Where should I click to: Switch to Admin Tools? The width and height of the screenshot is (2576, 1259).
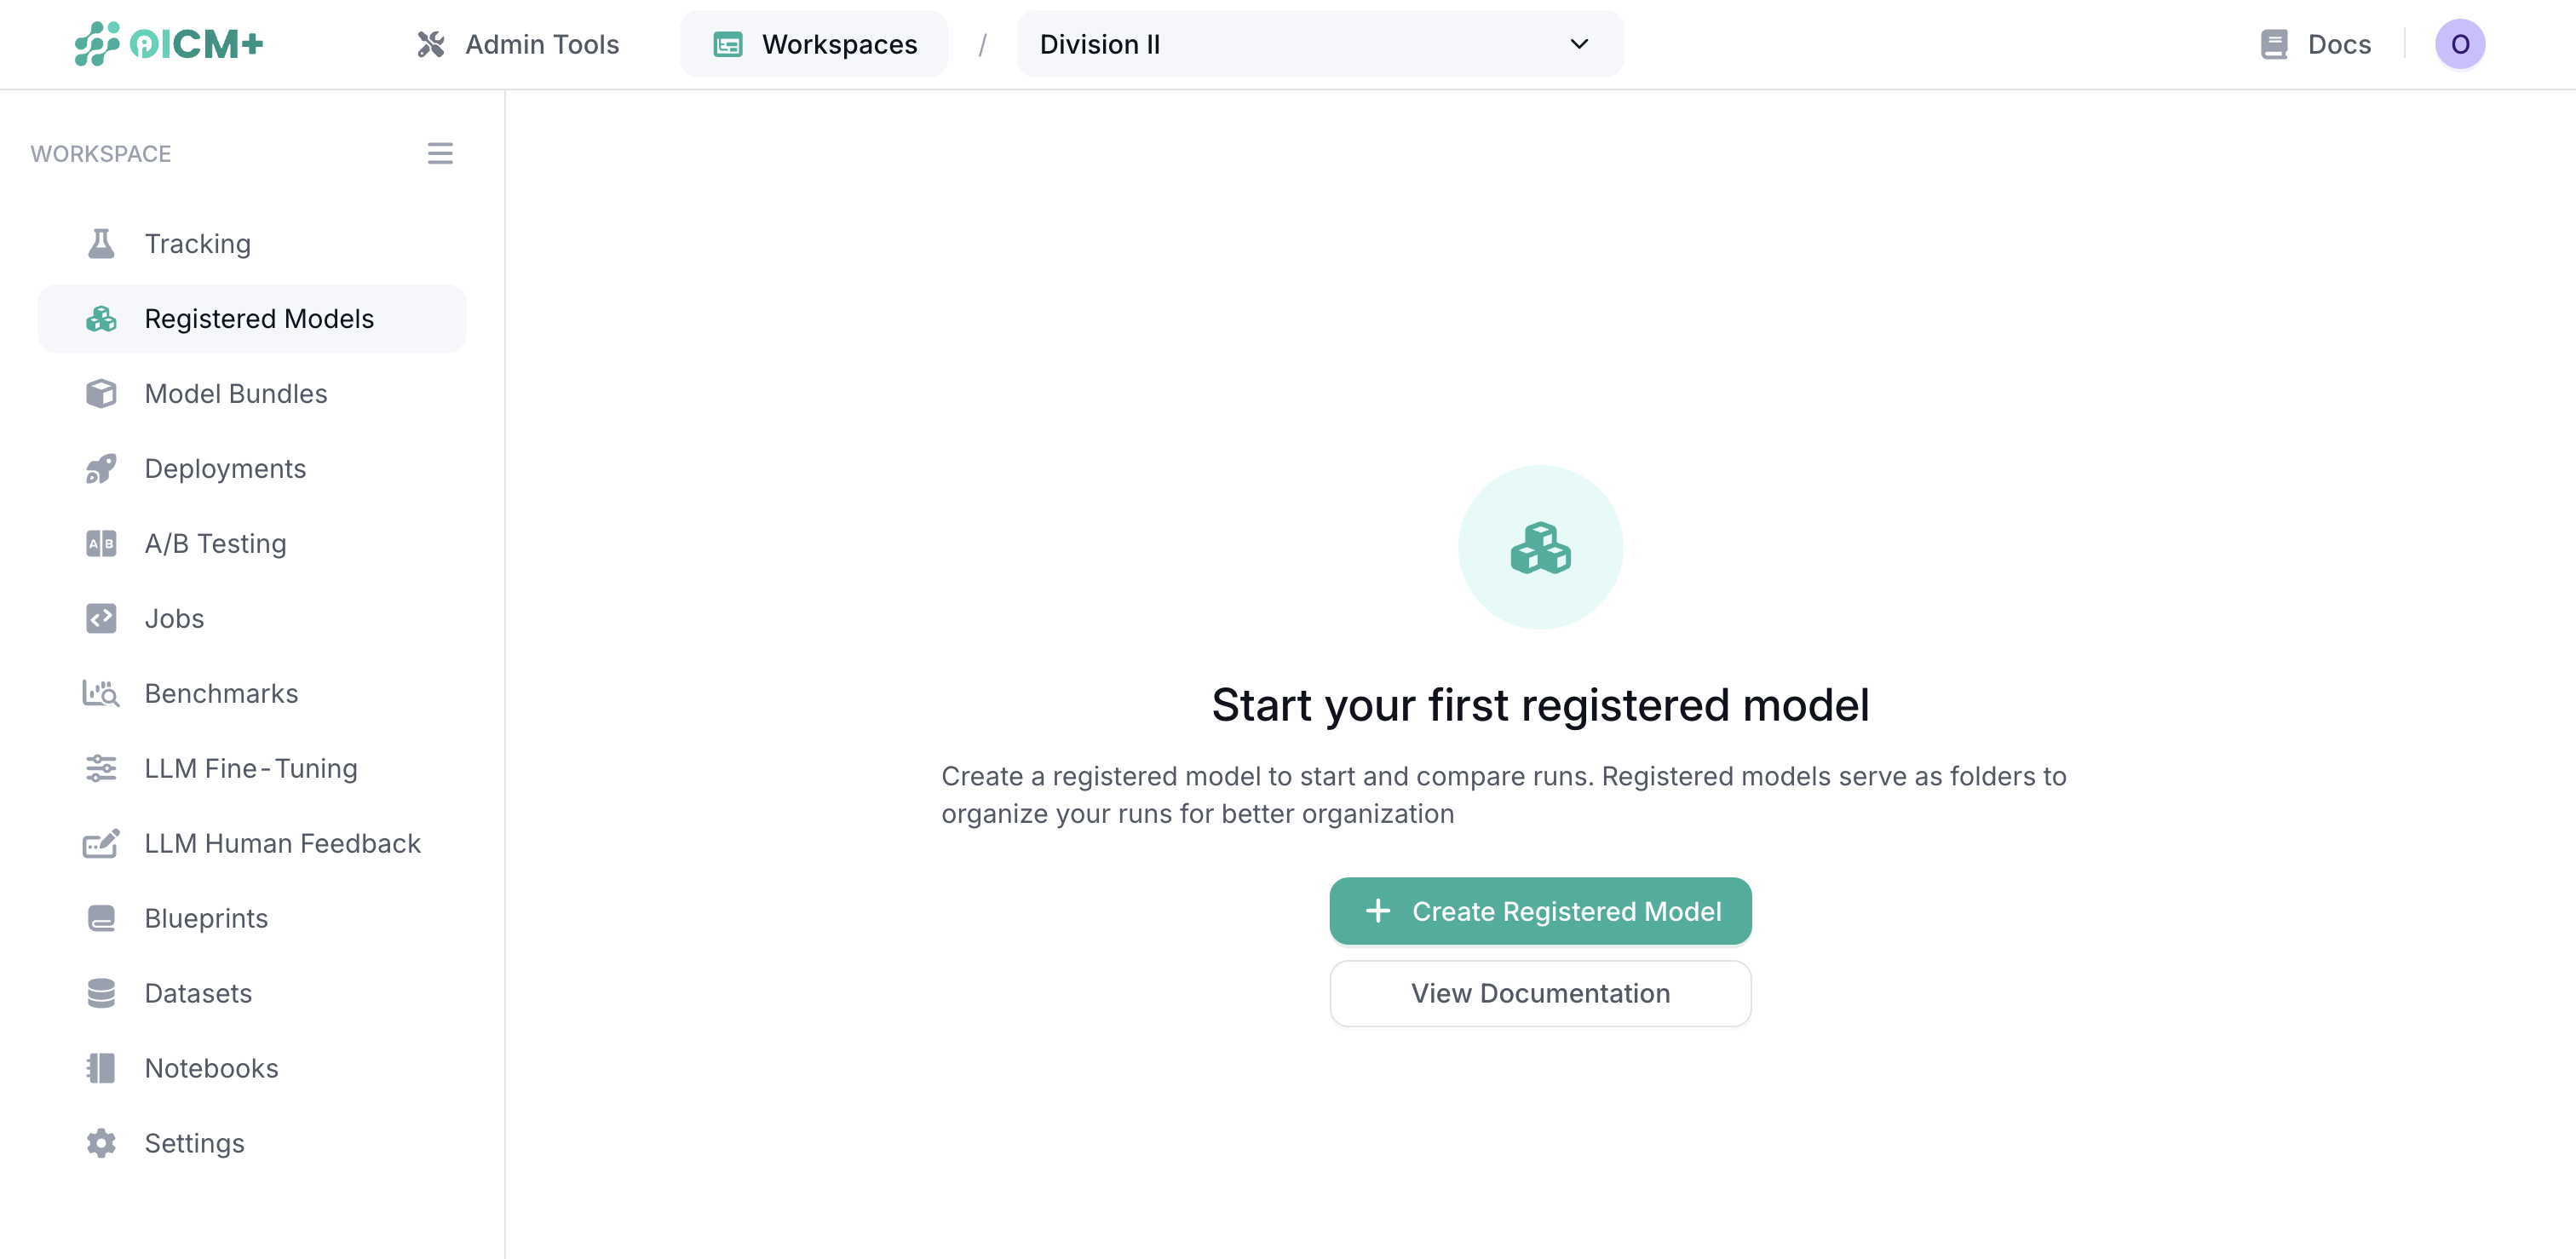(x=517, y=44)
